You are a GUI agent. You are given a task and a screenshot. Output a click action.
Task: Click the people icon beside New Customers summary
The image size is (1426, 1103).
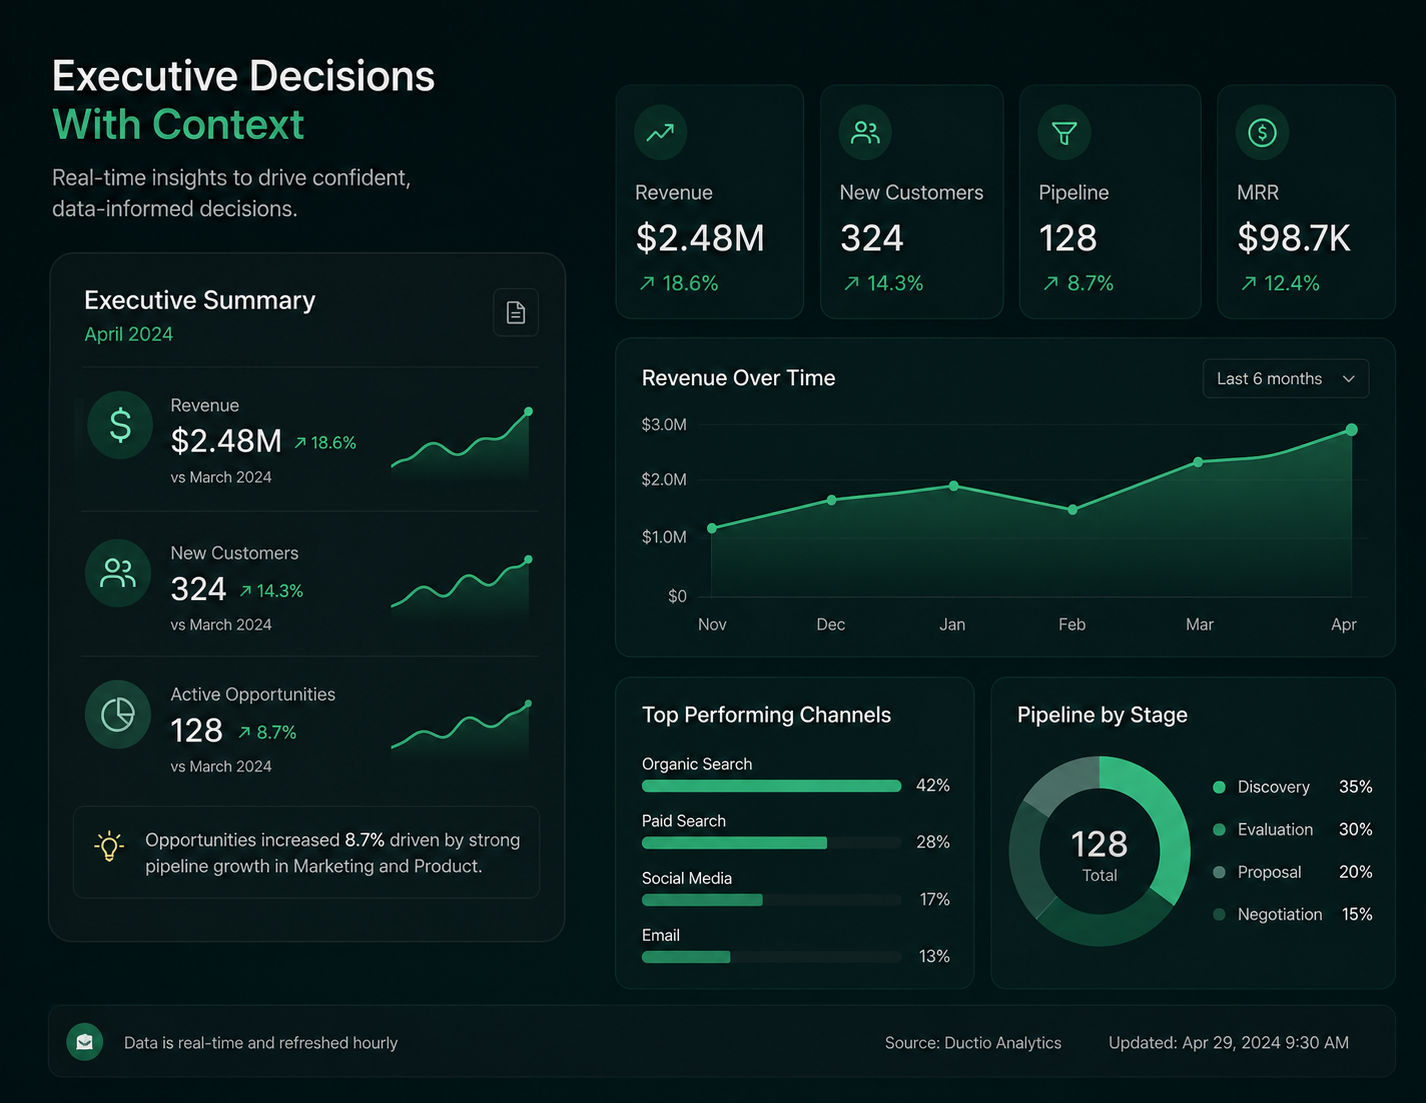tap(118, 573)
